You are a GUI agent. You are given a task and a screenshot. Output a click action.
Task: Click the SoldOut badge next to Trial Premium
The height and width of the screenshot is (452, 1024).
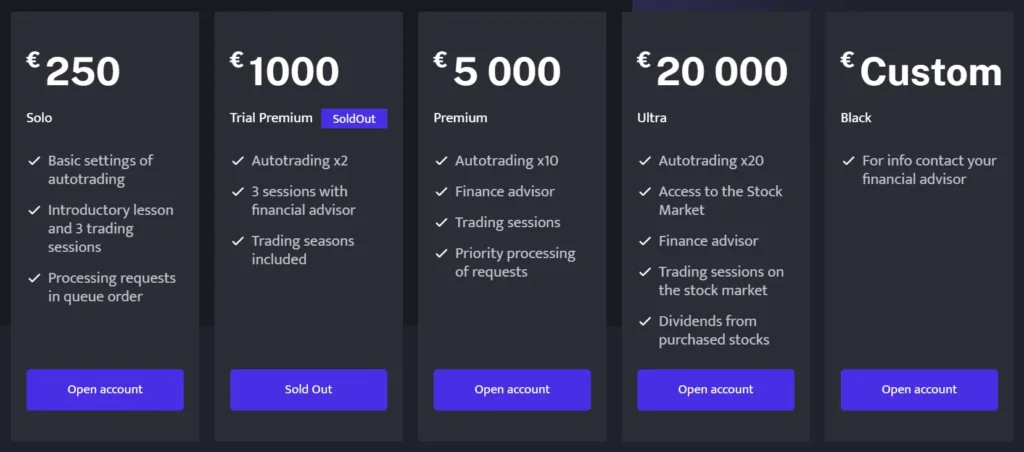click(x=354, y=119)
